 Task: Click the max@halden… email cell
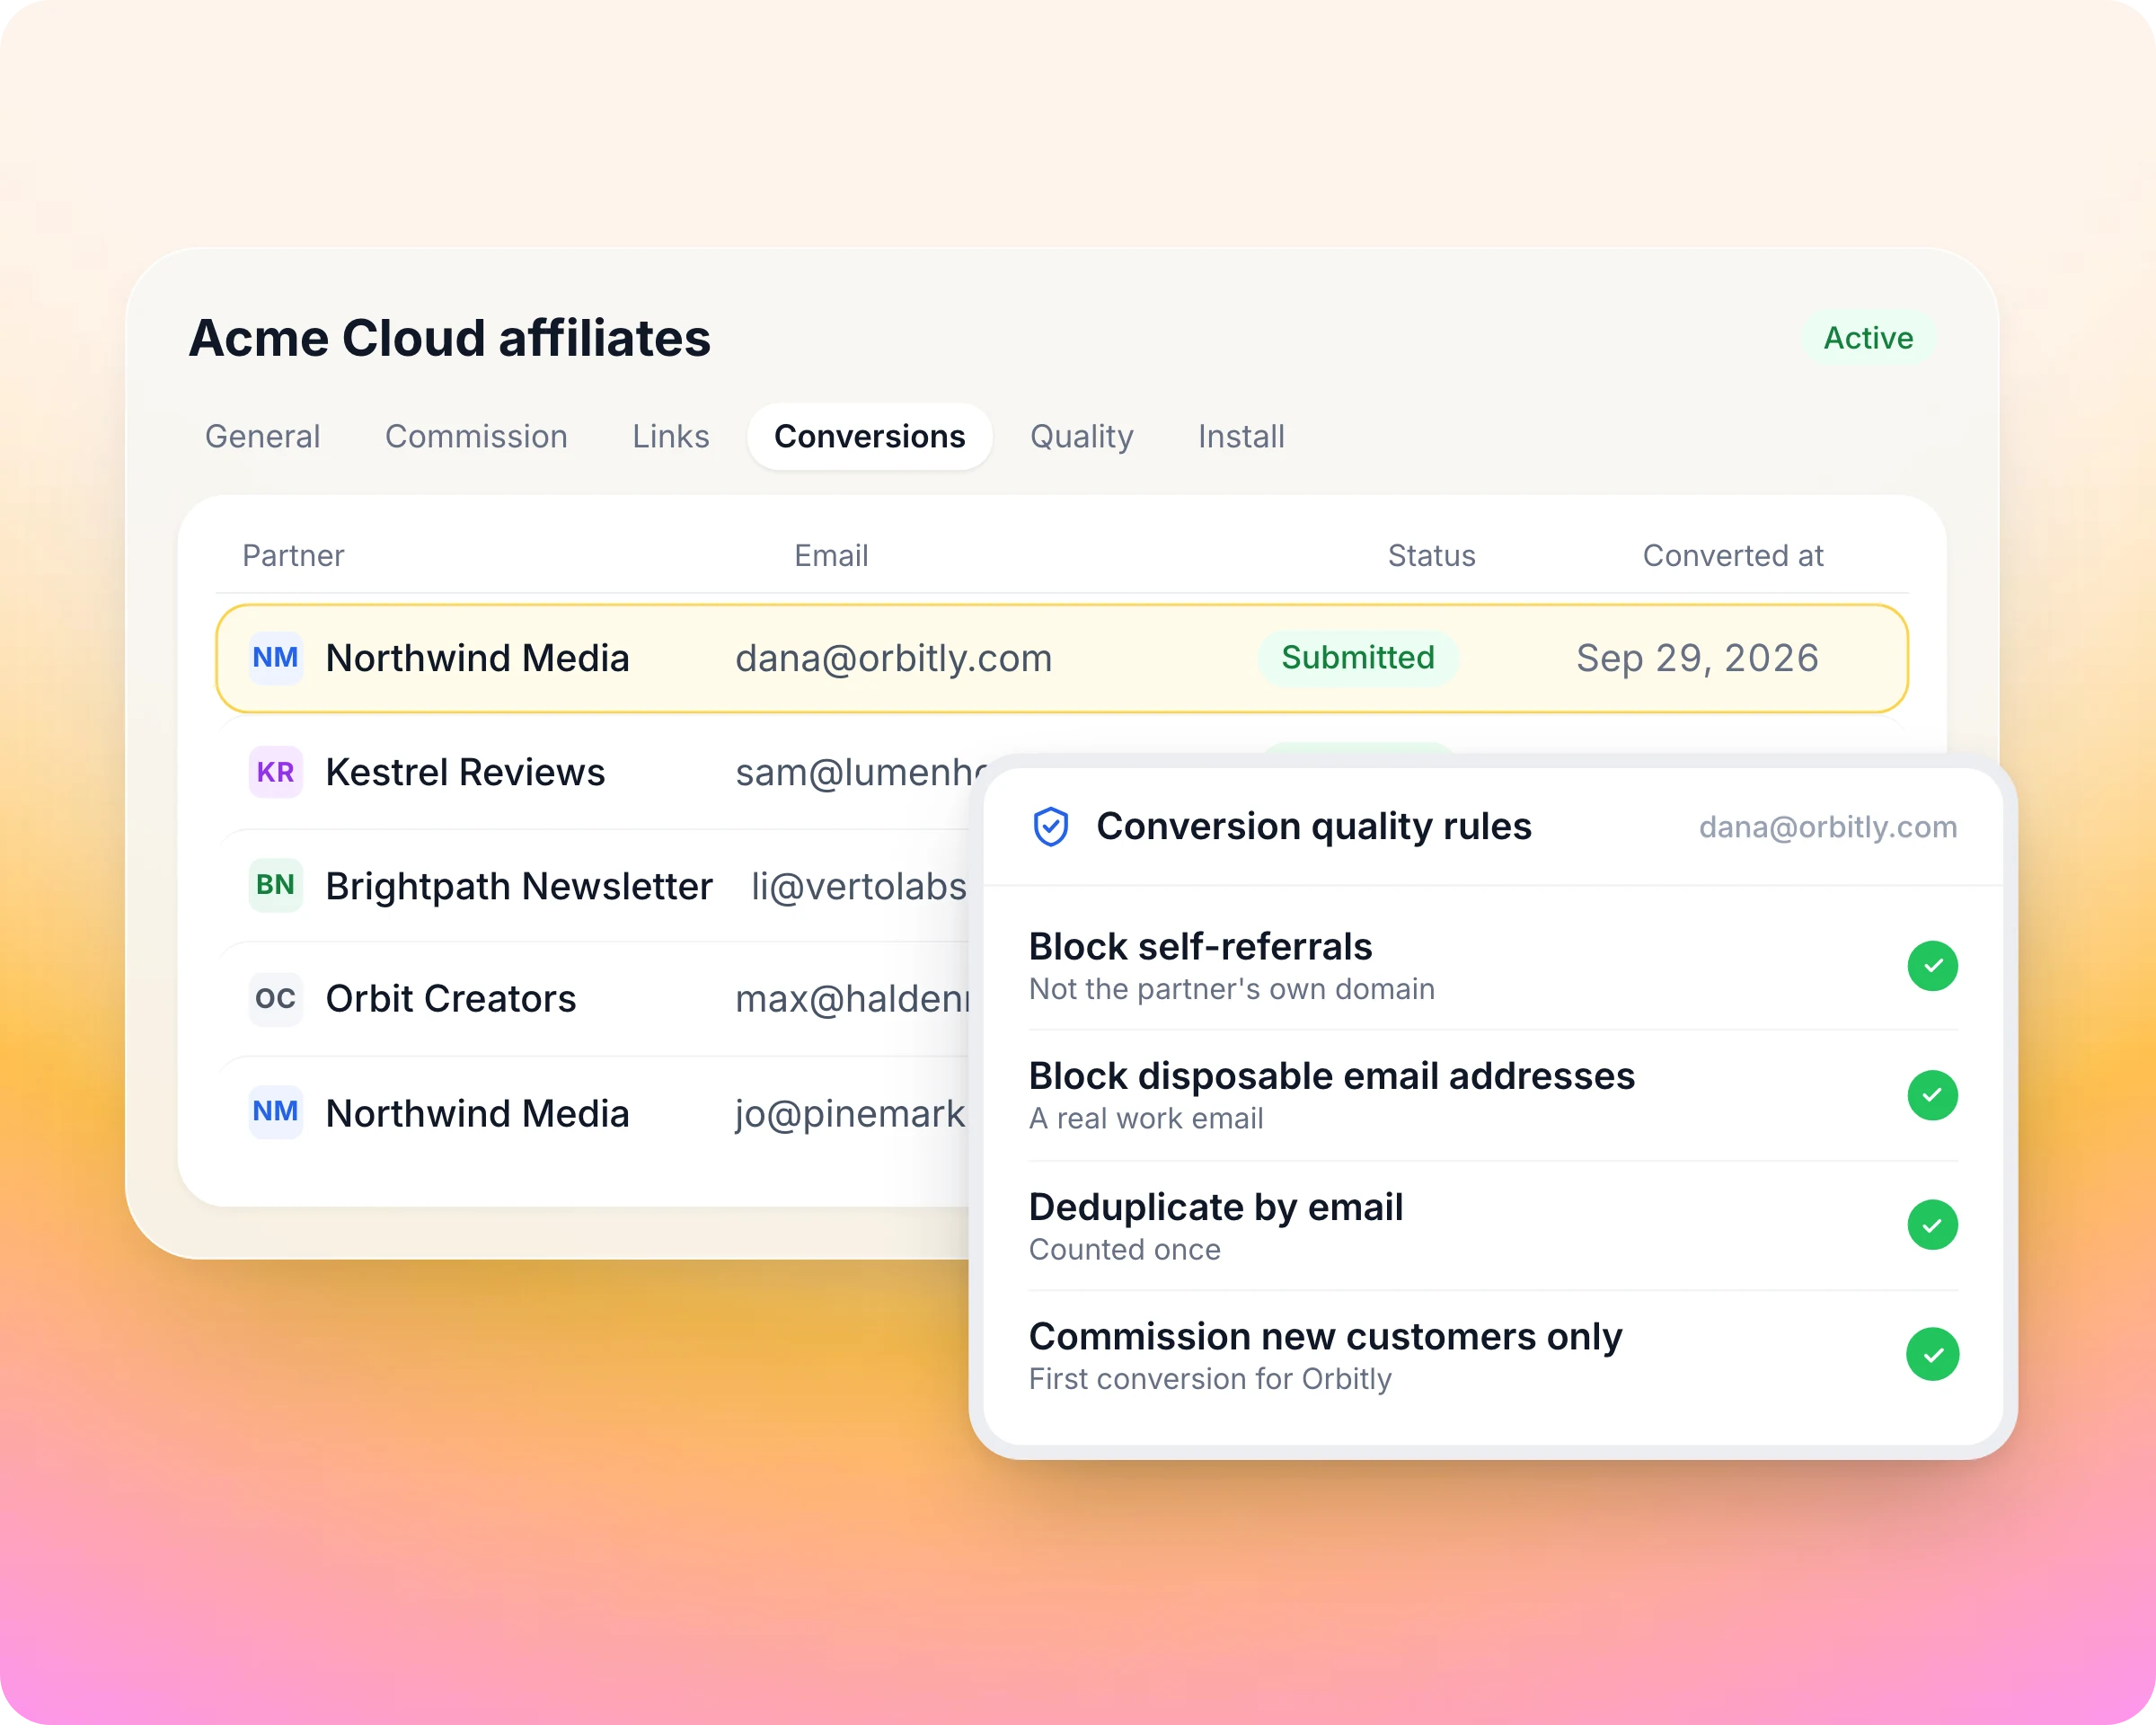pos(853,1000)
